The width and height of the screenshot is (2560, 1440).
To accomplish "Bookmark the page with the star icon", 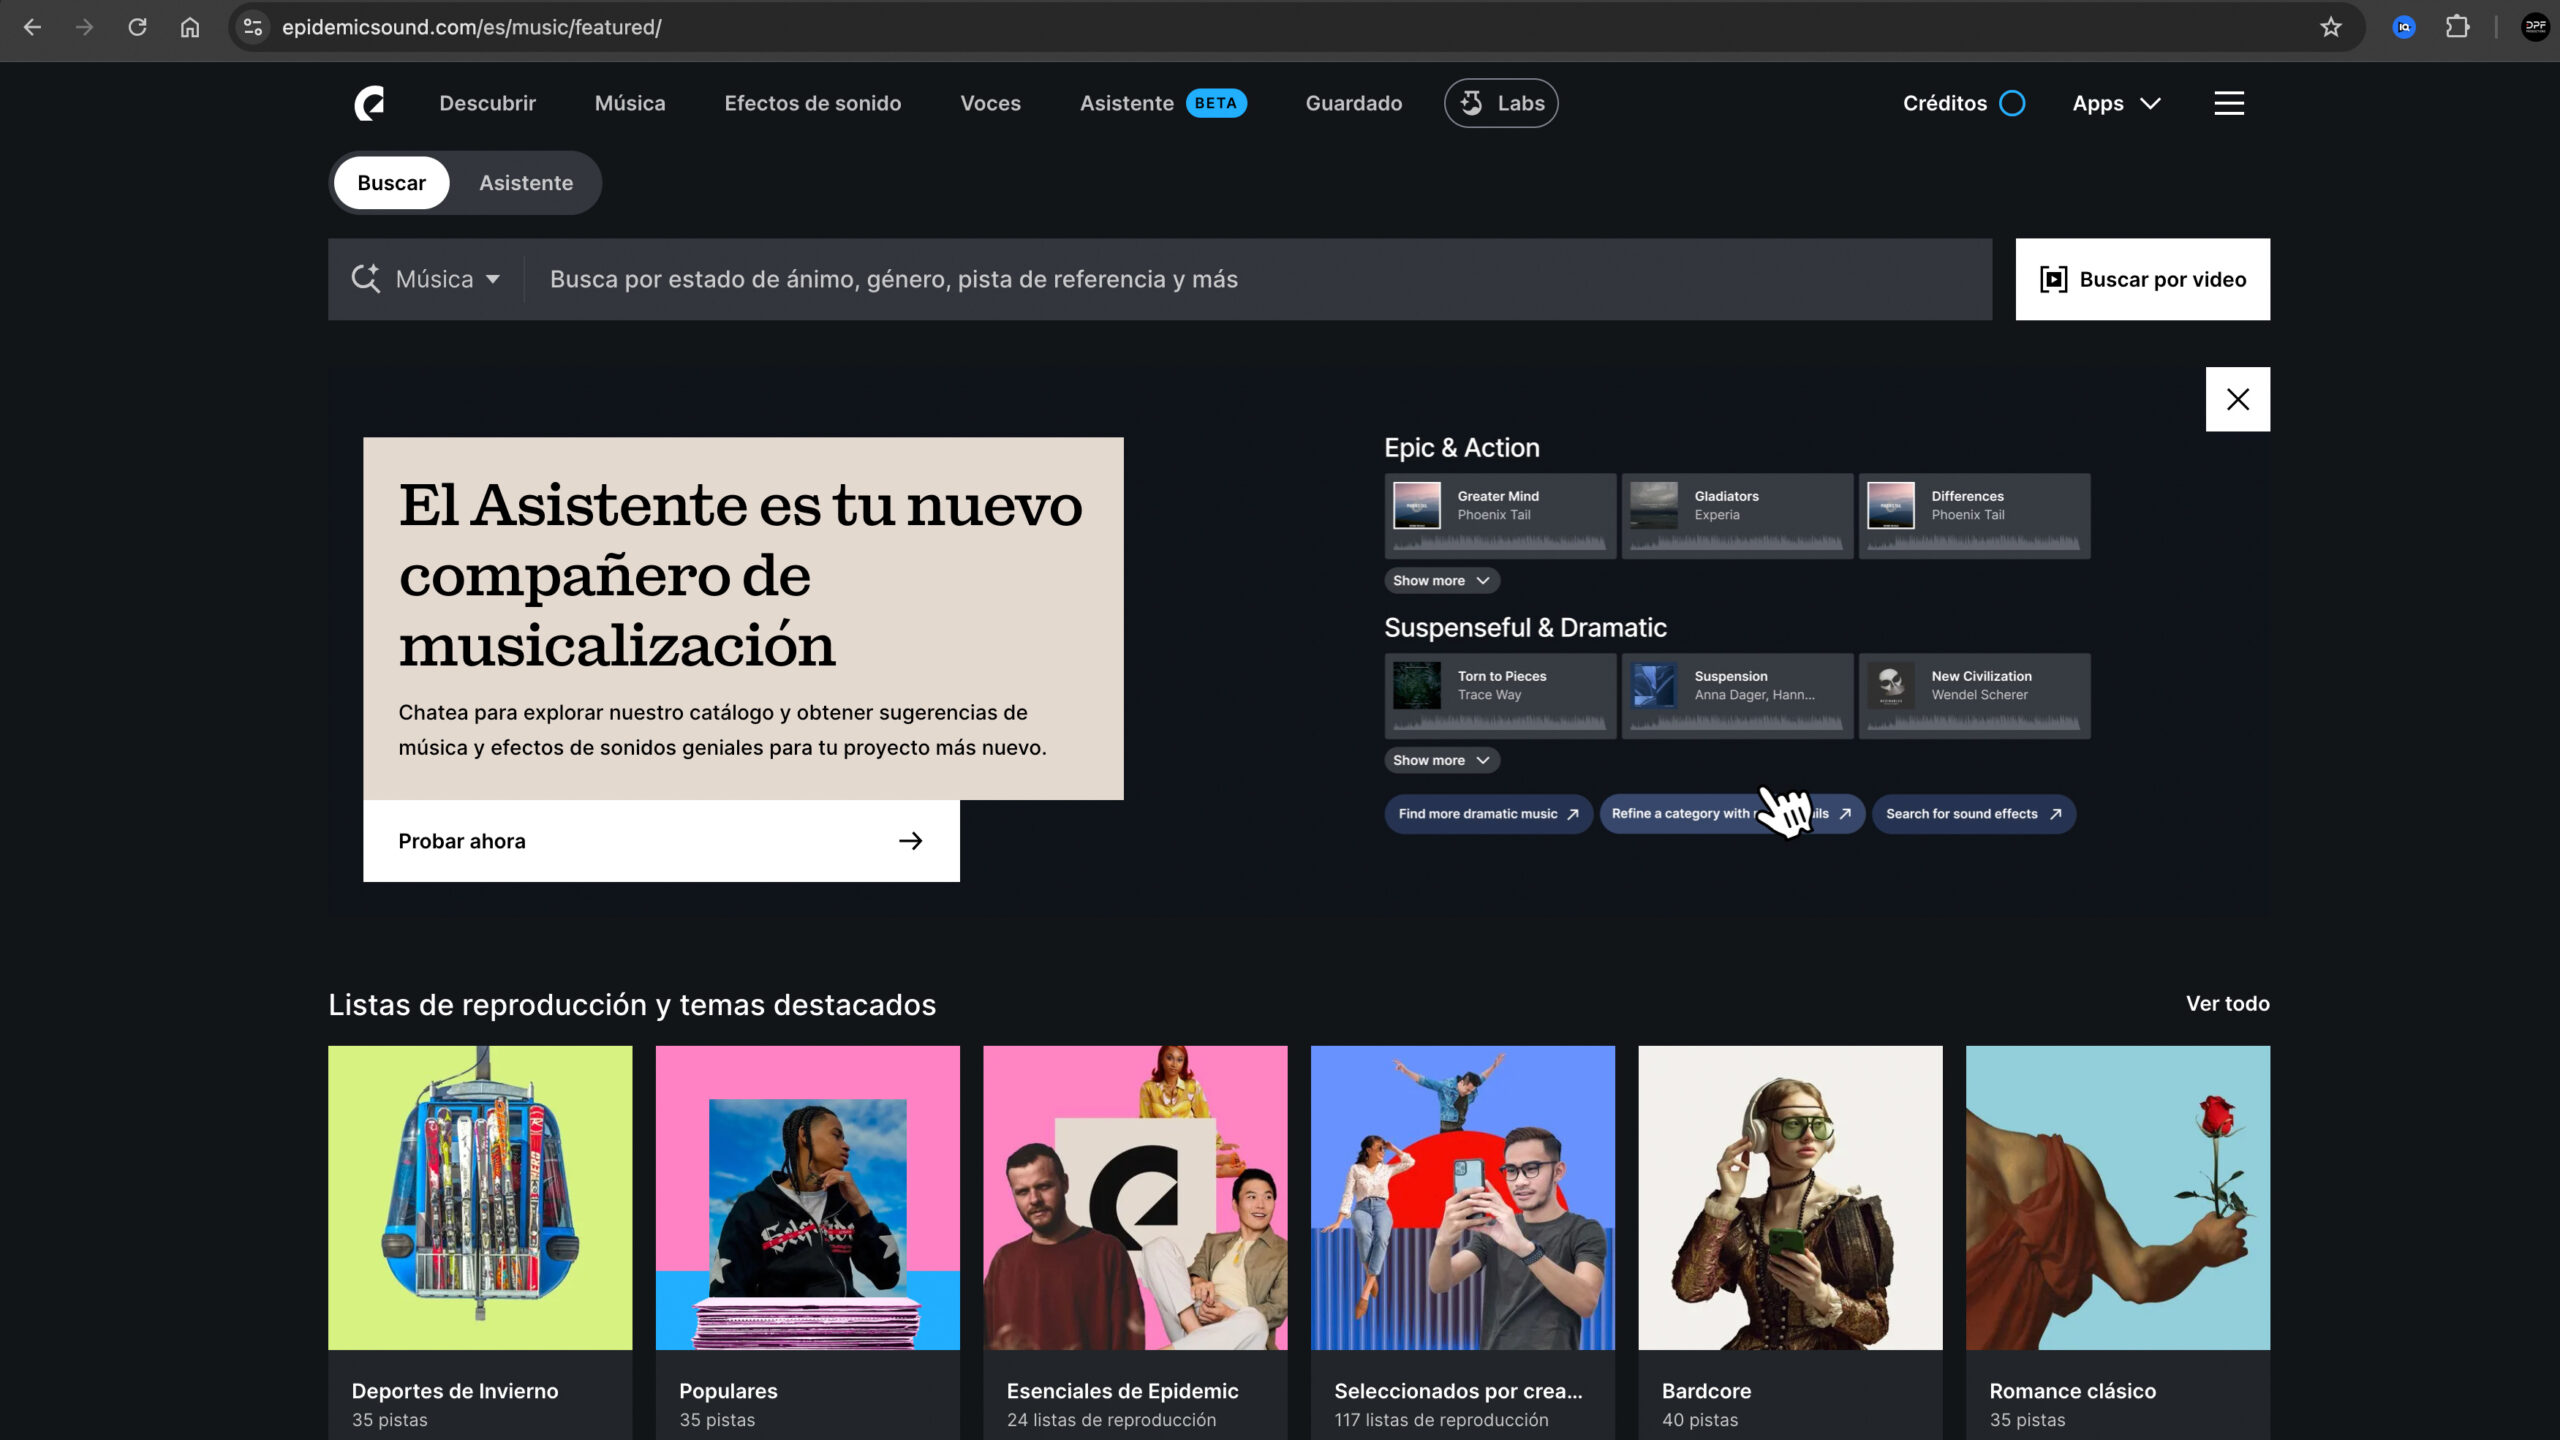I will pos(2331,27).
